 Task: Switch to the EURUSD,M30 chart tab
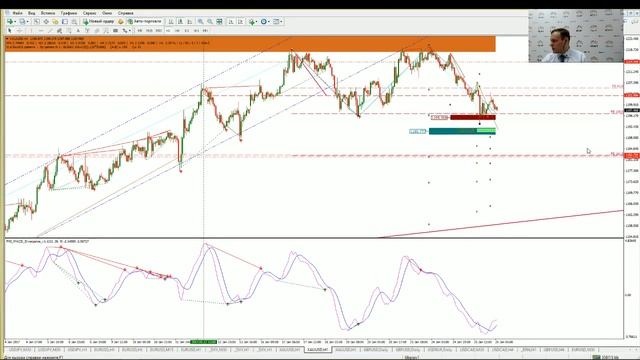point(583,350)
